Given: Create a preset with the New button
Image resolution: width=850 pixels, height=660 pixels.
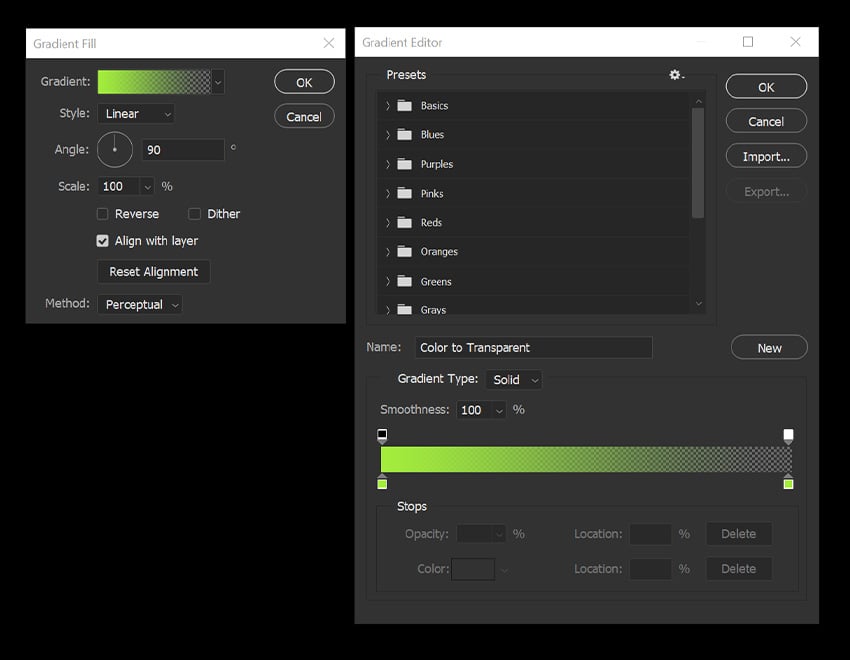Looking at the screenshot, I should tap(768, 347).
